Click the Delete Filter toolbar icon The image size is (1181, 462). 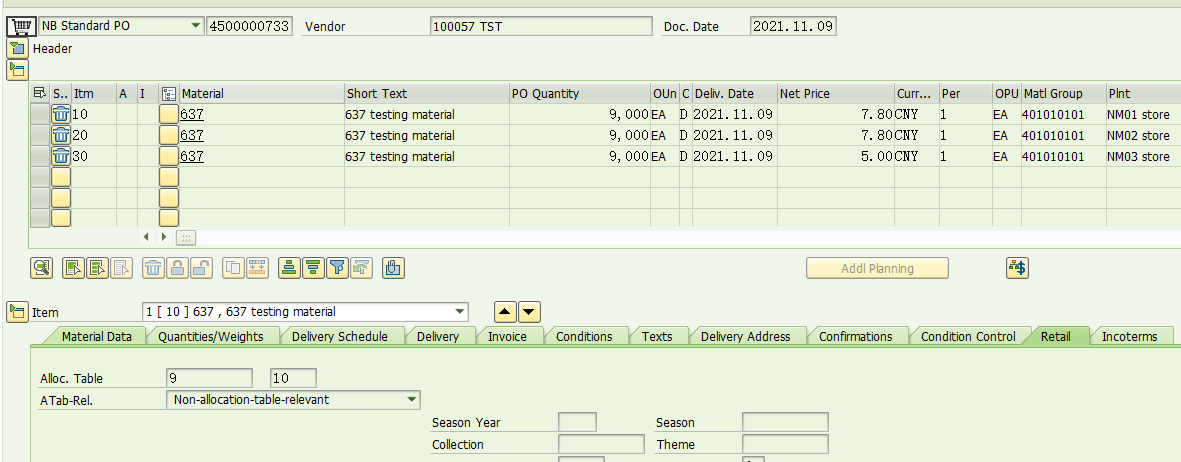362,268
